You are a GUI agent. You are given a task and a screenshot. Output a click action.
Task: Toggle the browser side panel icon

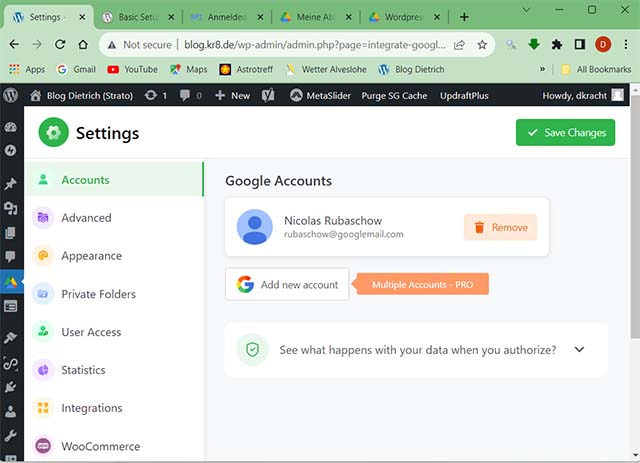click(x=579, y=45)
